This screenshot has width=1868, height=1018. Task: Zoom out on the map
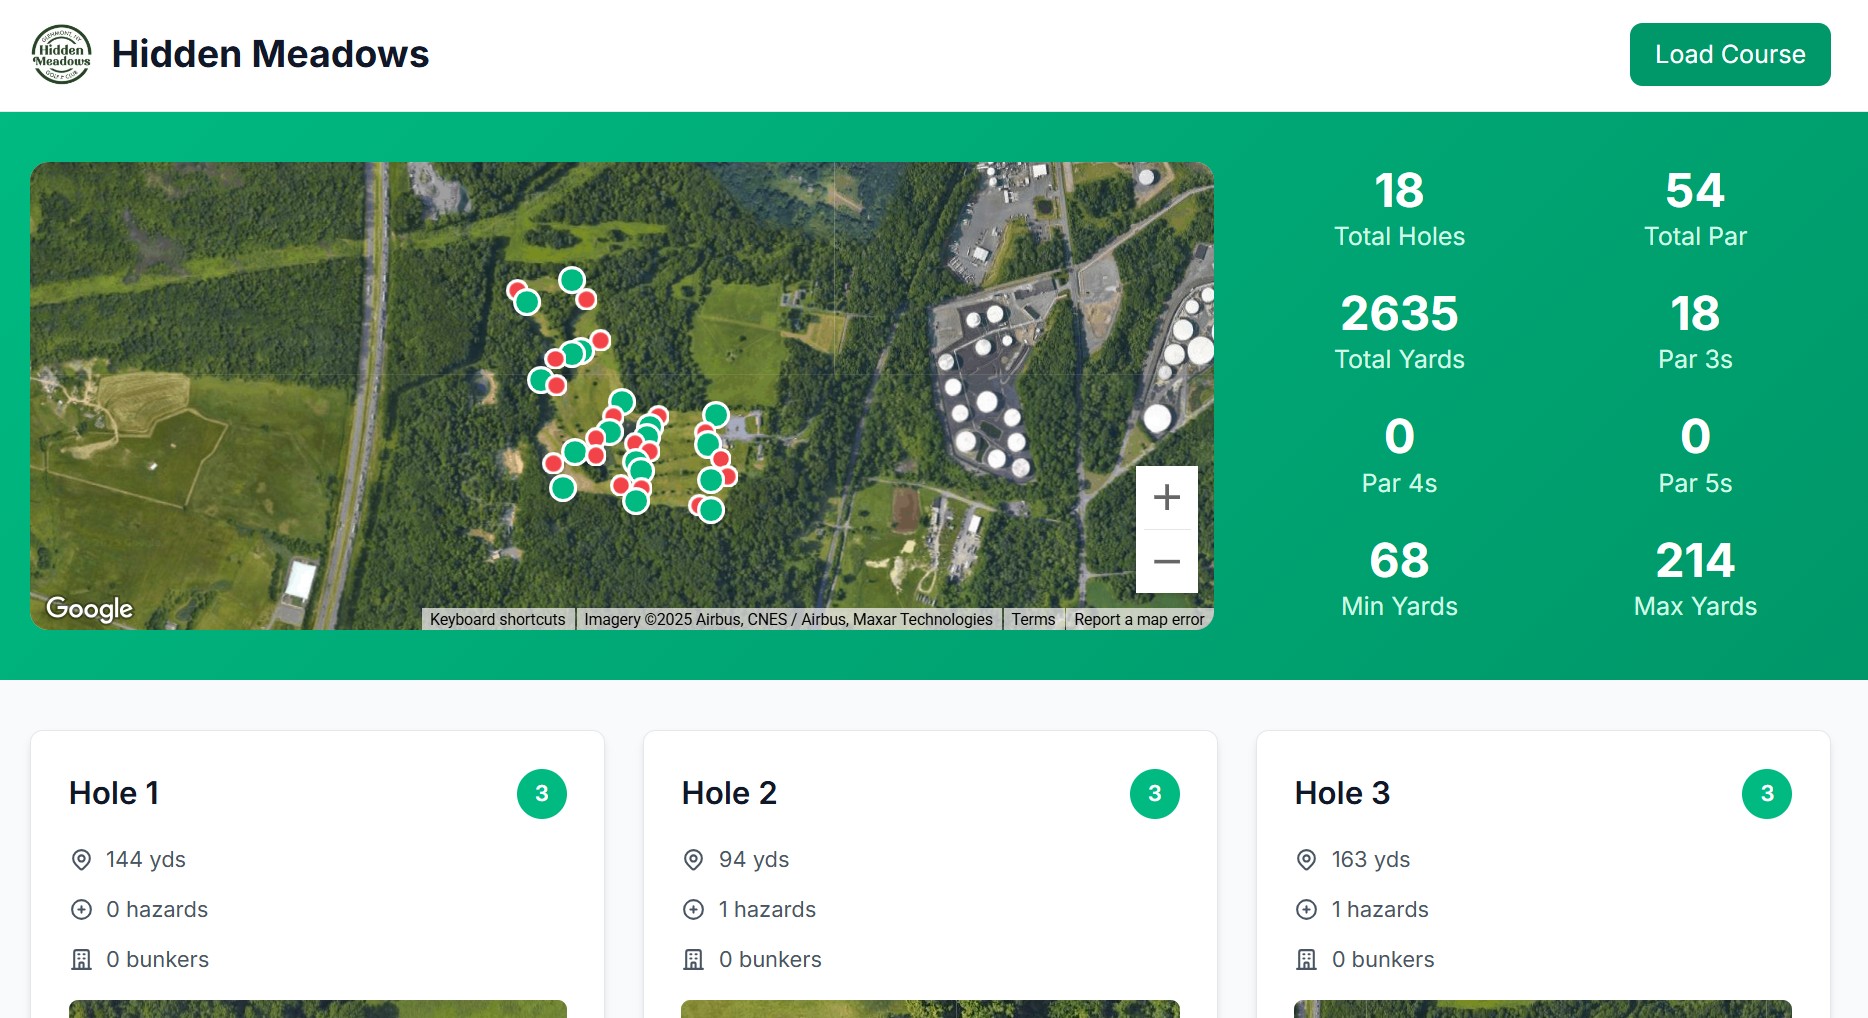pos(1166,561)
